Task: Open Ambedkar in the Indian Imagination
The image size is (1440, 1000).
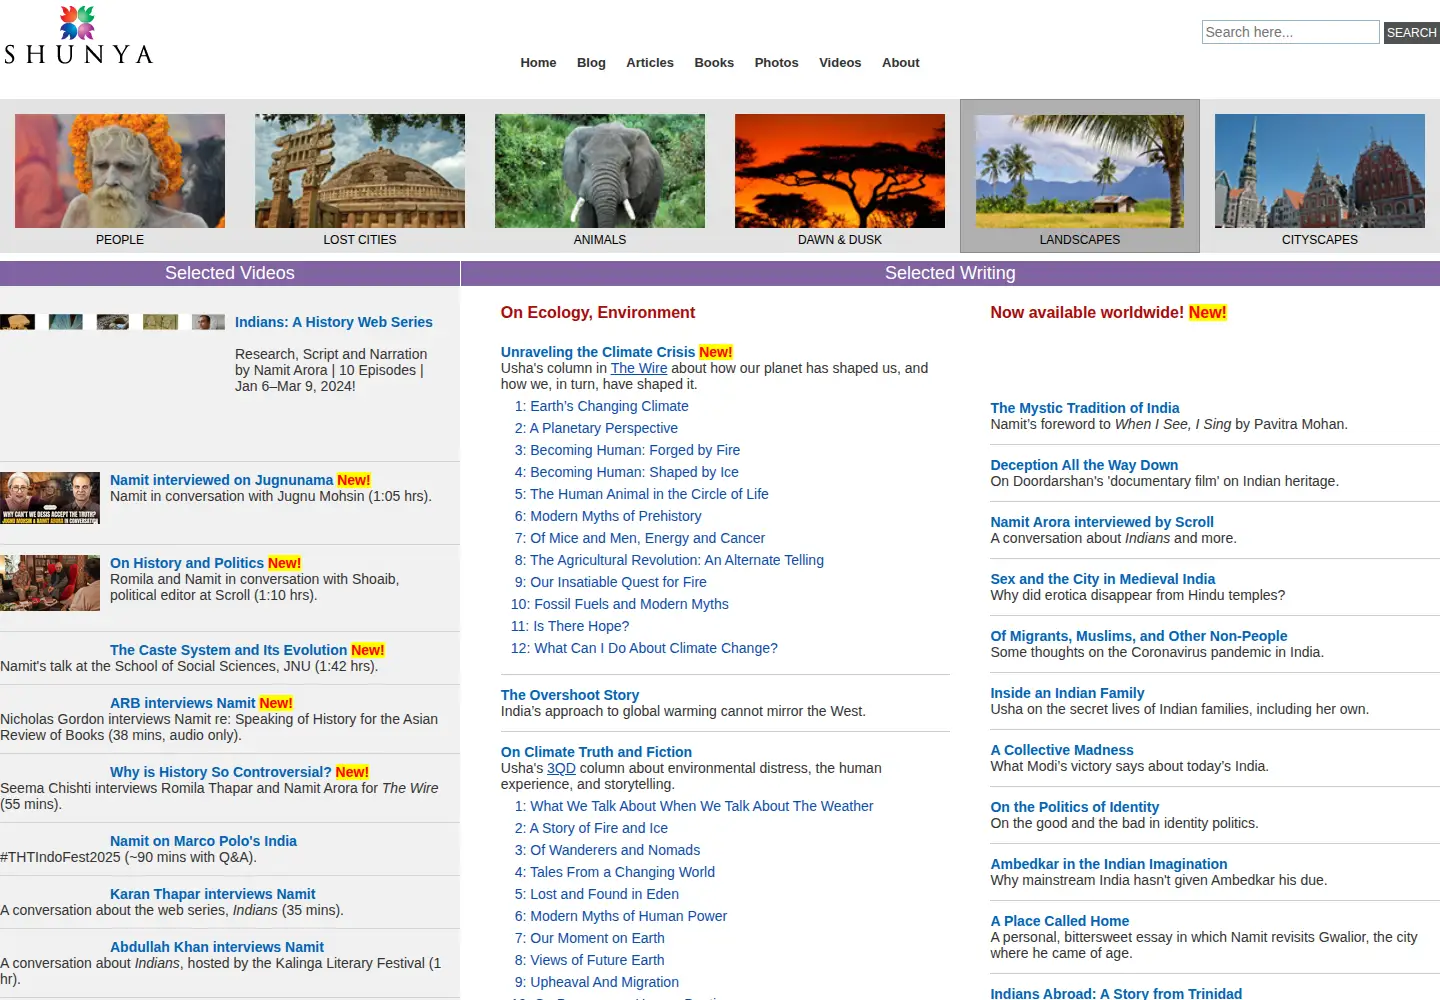Action: pyautogui.click(x=1109, y=864)
